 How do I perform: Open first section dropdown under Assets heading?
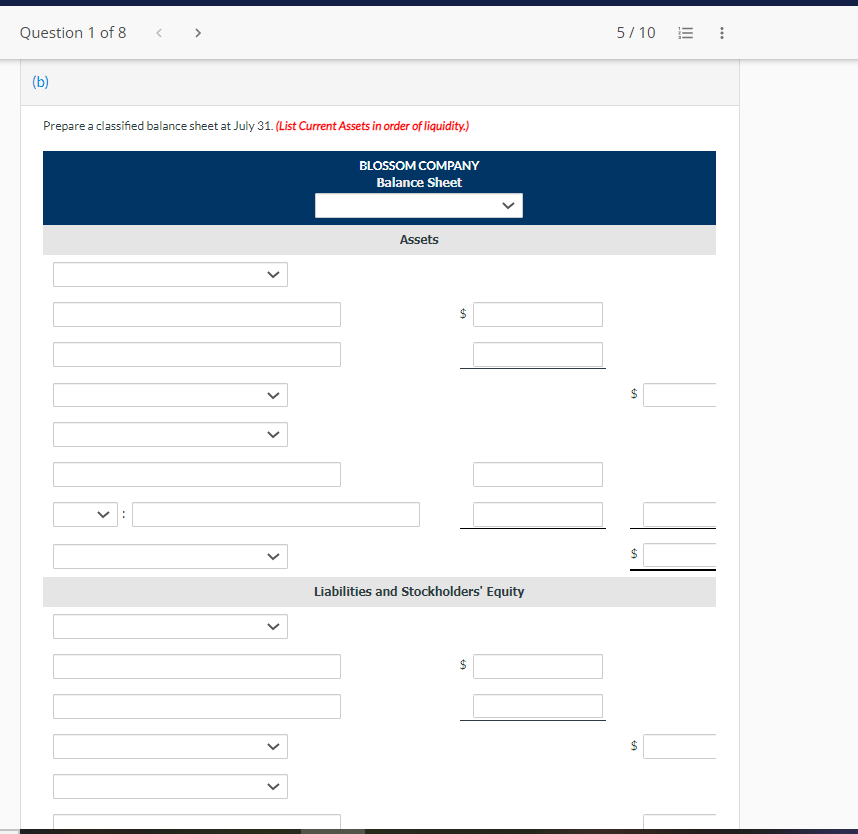[x=170, y=275]
